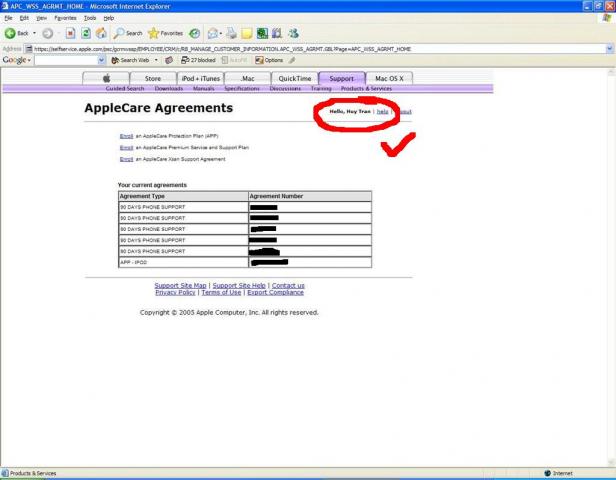Switch to the QuickTime tab

[295, 78]
